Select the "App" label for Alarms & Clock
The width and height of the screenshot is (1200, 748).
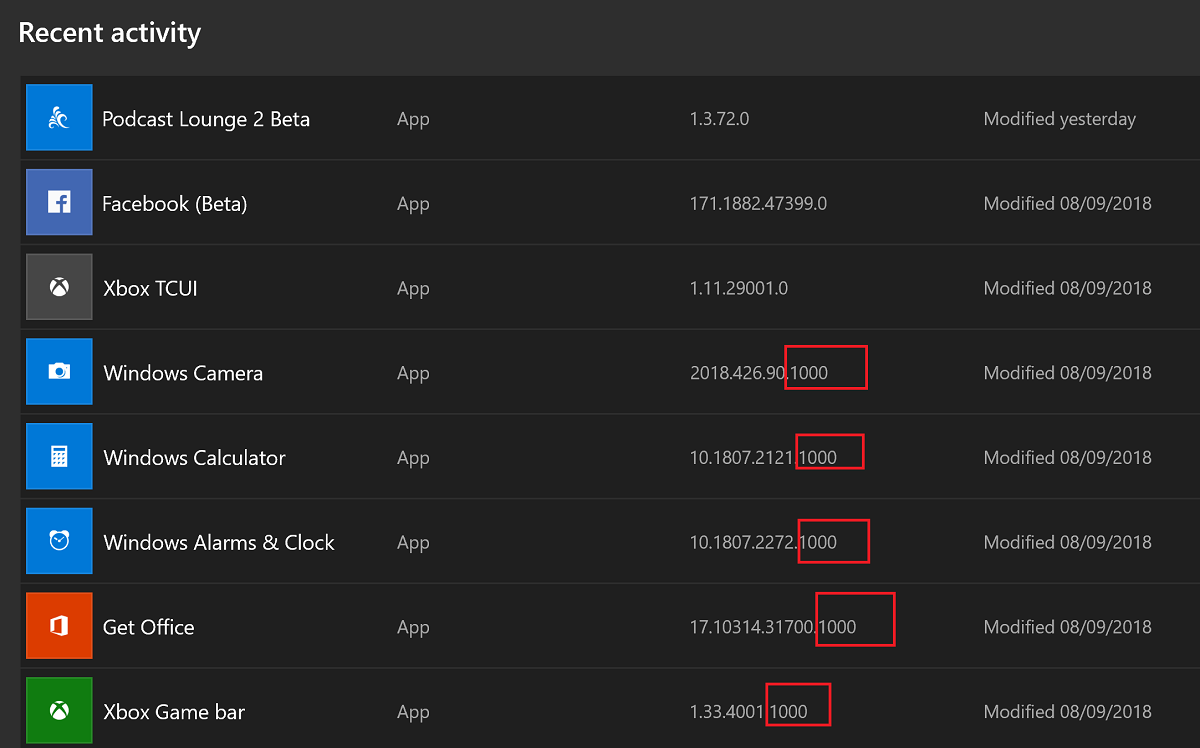[413, 544]
